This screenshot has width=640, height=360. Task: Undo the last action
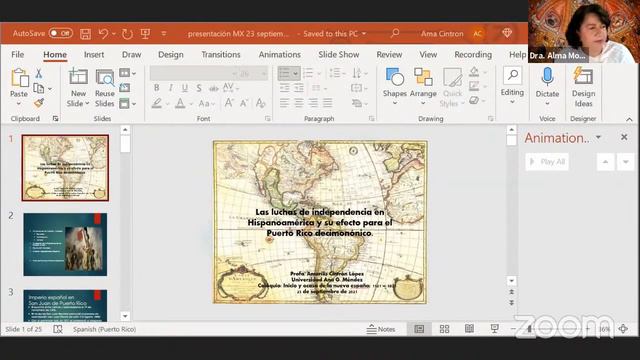[103, 33]
